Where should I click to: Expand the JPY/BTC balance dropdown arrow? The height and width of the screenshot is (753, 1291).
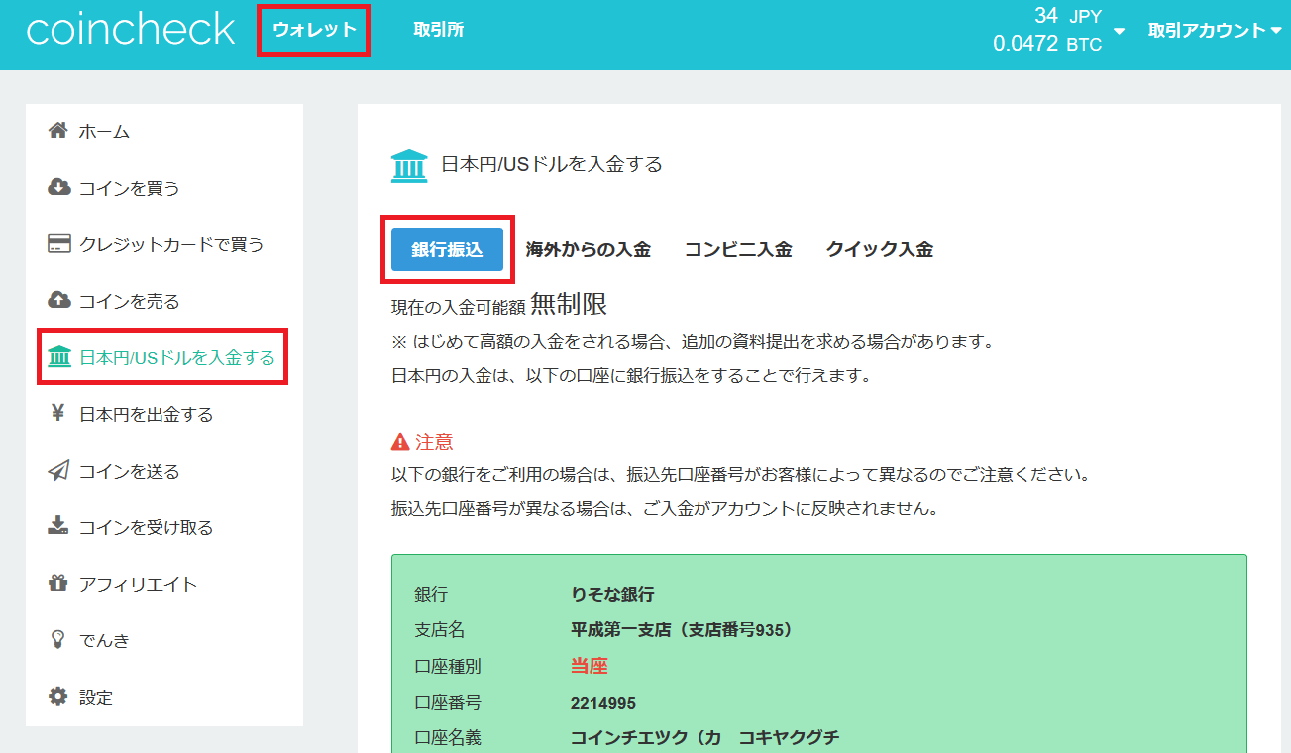pos(1119,31)
